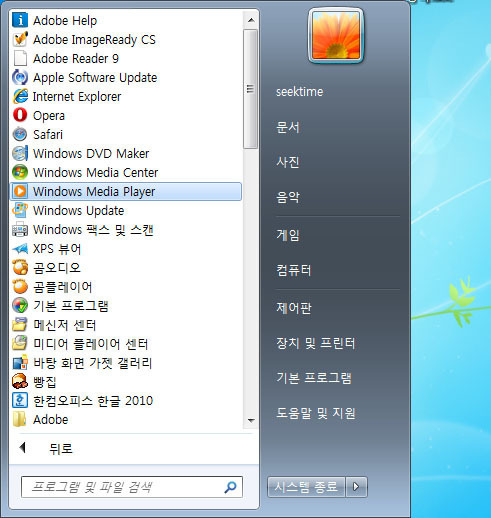Open 한컴오피스 한글 2010 icon
This screenshot has height=518, width=491.
[20, 400]
